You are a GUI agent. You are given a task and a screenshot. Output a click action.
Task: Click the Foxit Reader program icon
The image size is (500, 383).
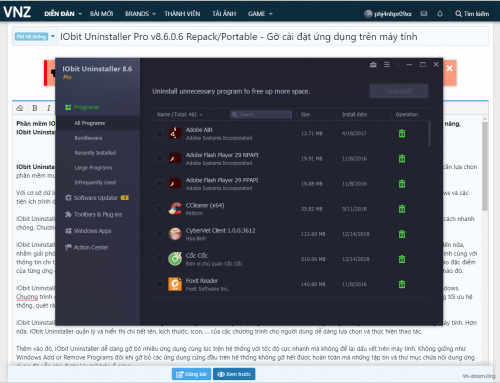[x=175, y=284]
